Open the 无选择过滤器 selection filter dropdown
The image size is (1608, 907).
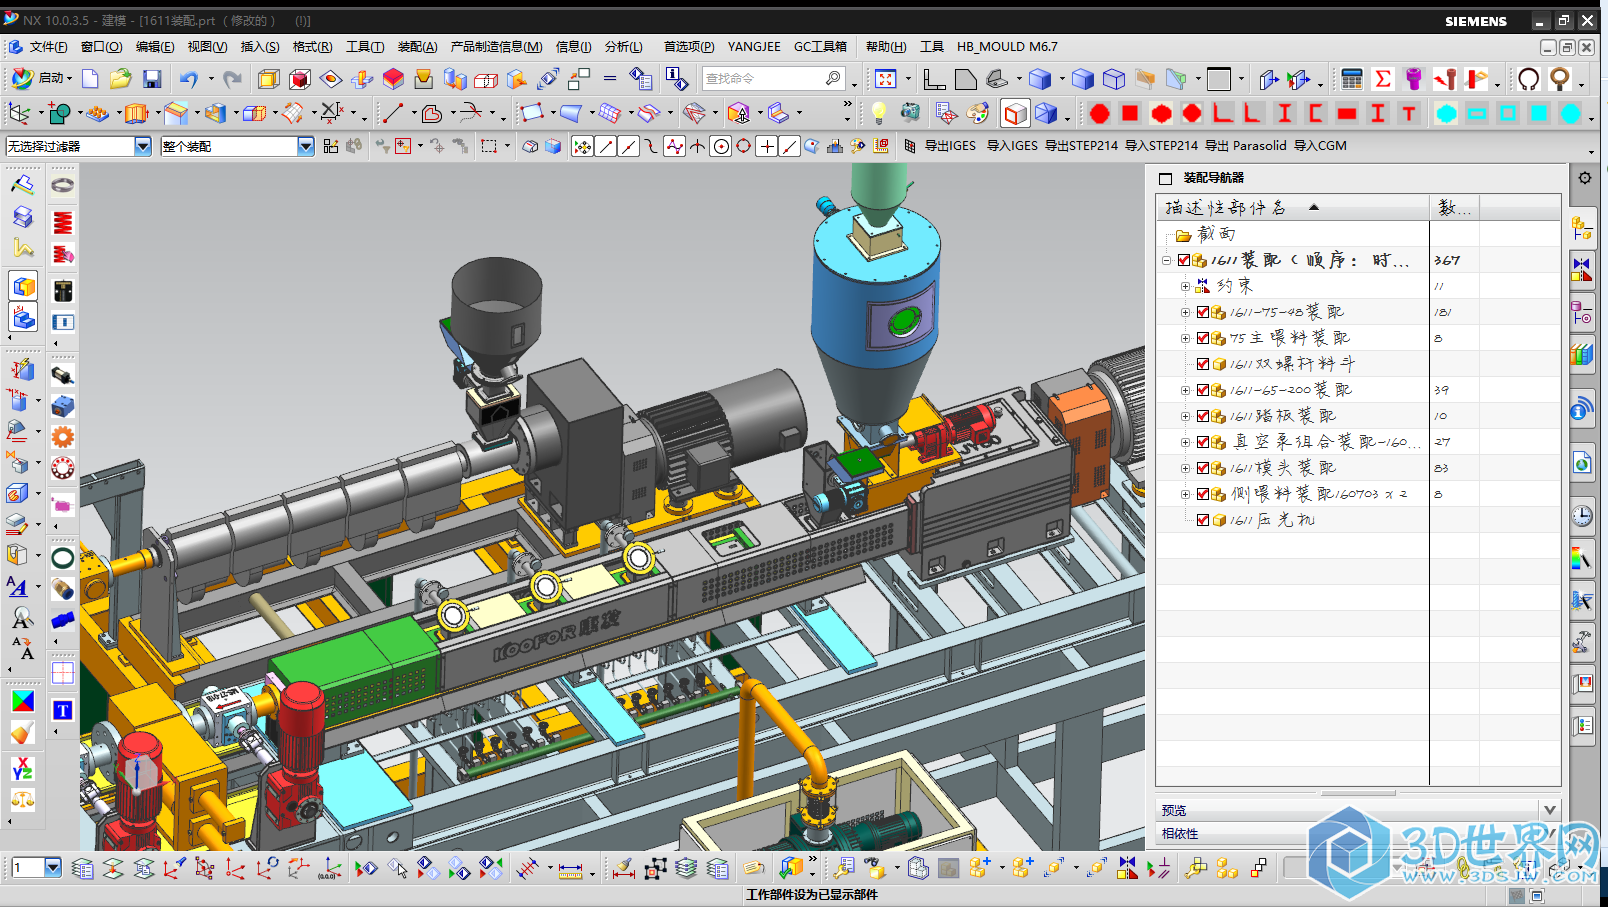[x=142, y=146]
